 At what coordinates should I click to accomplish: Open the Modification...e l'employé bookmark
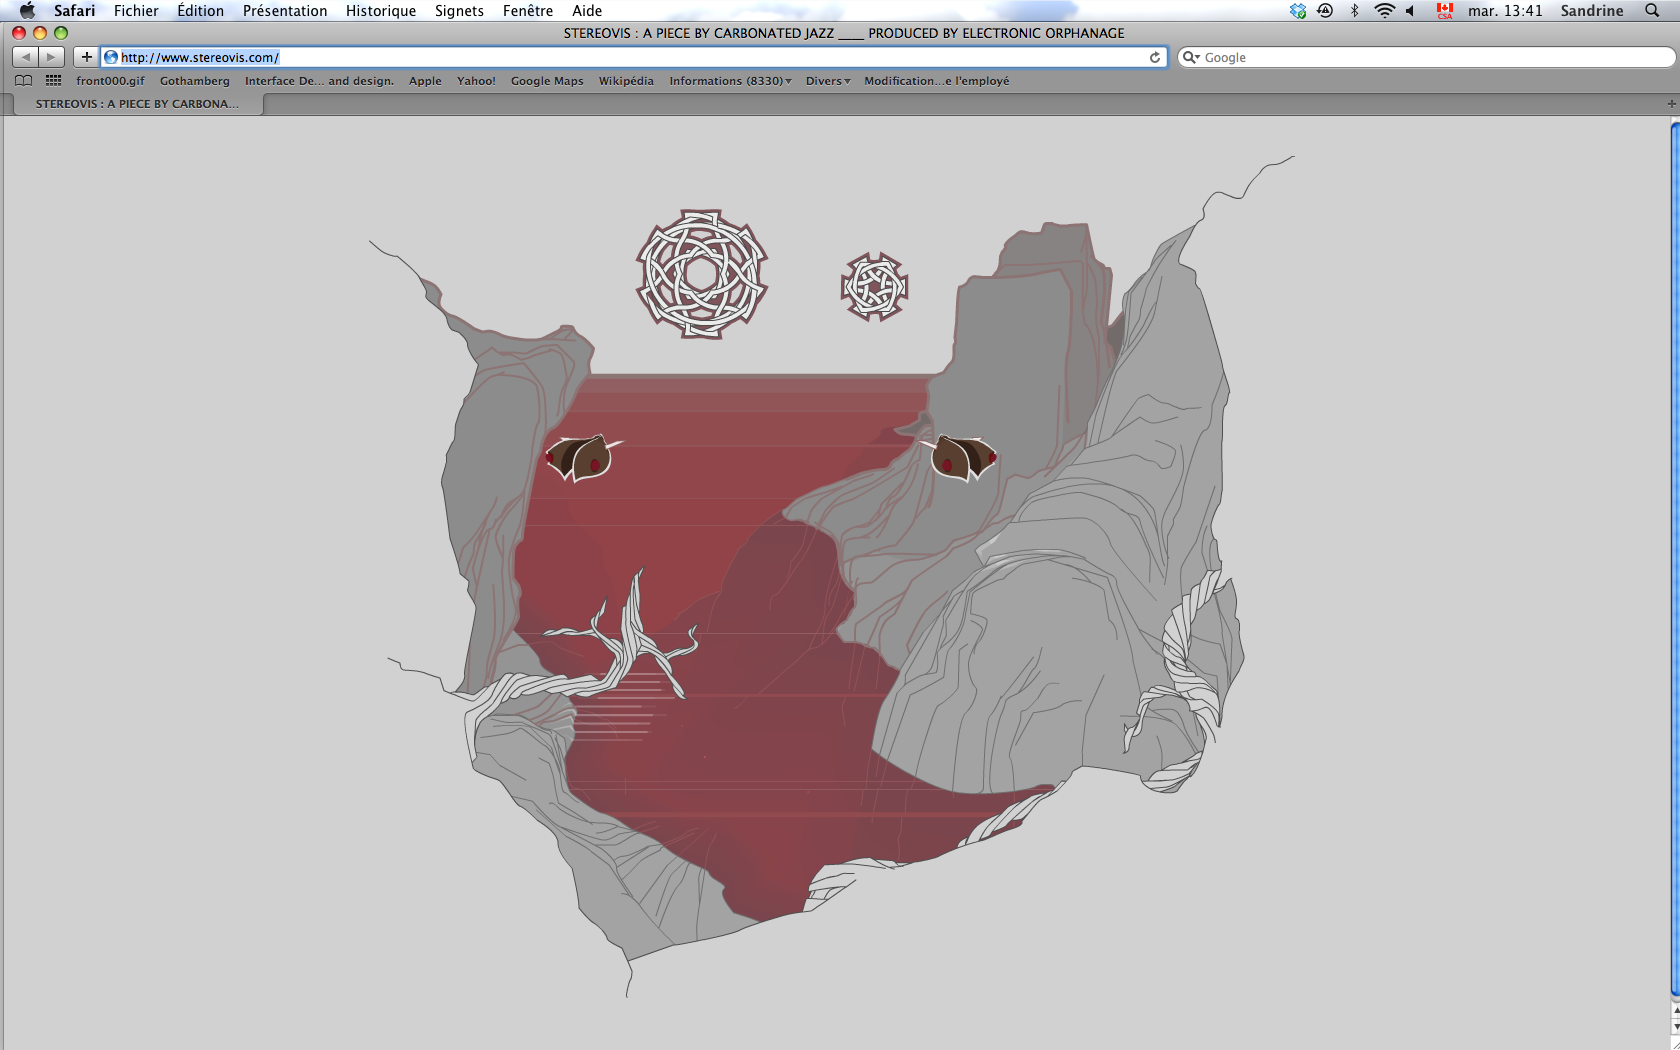click(937, 81)
